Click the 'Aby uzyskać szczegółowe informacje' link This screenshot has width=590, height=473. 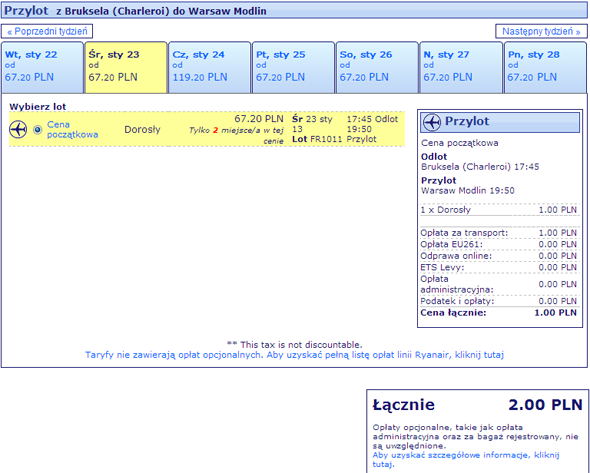point(466,459)
